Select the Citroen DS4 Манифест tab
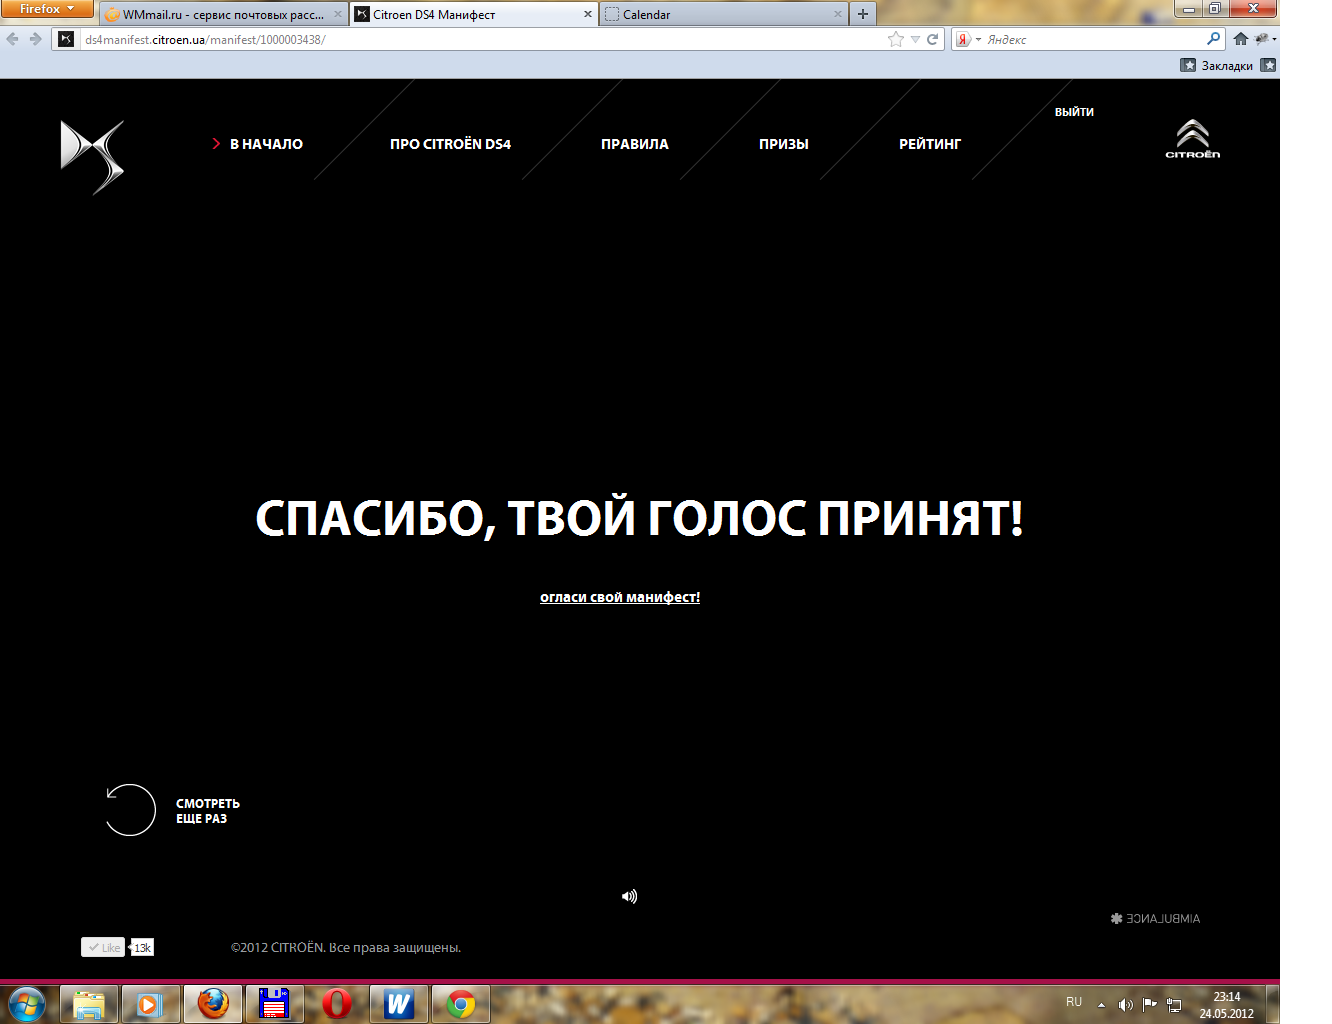This screenshot has height=1024, width=1332. click(x=473, y=14)
